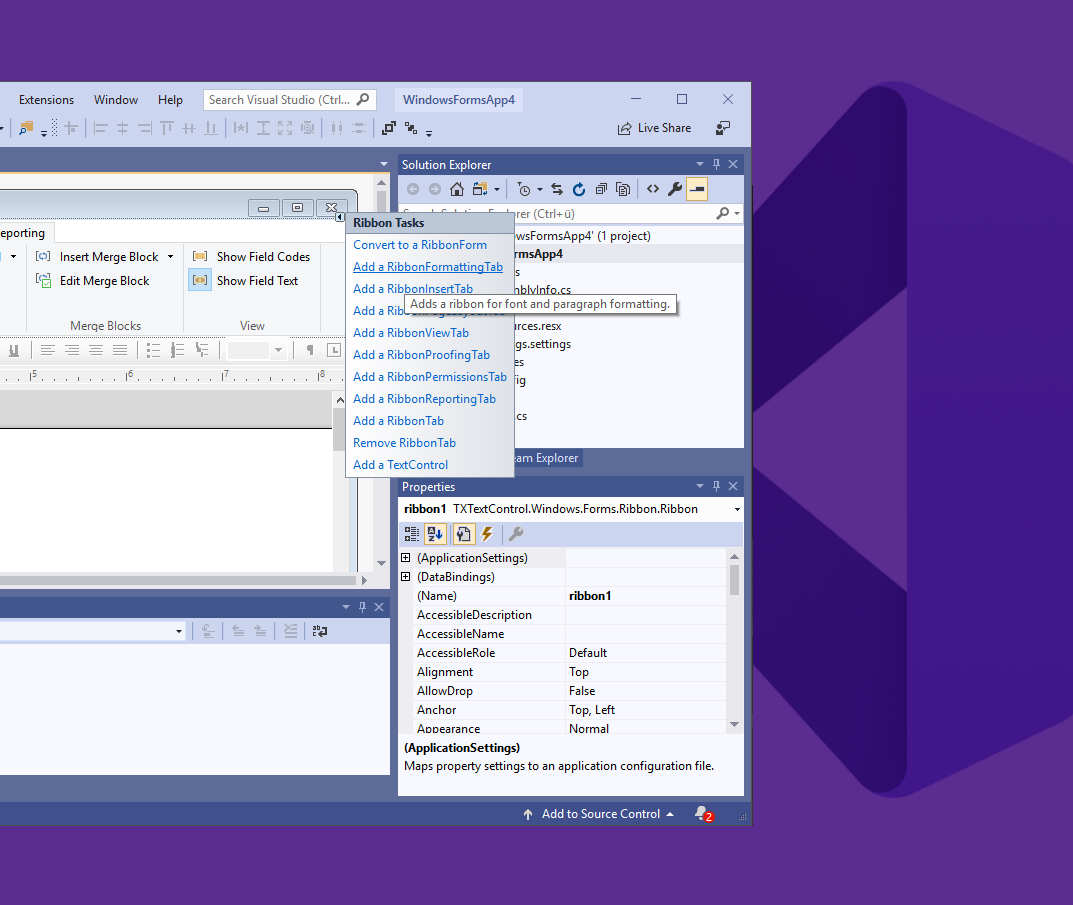Open the Home view in Solution Explorer
The image size is (1073, 905).
[457, 188]
